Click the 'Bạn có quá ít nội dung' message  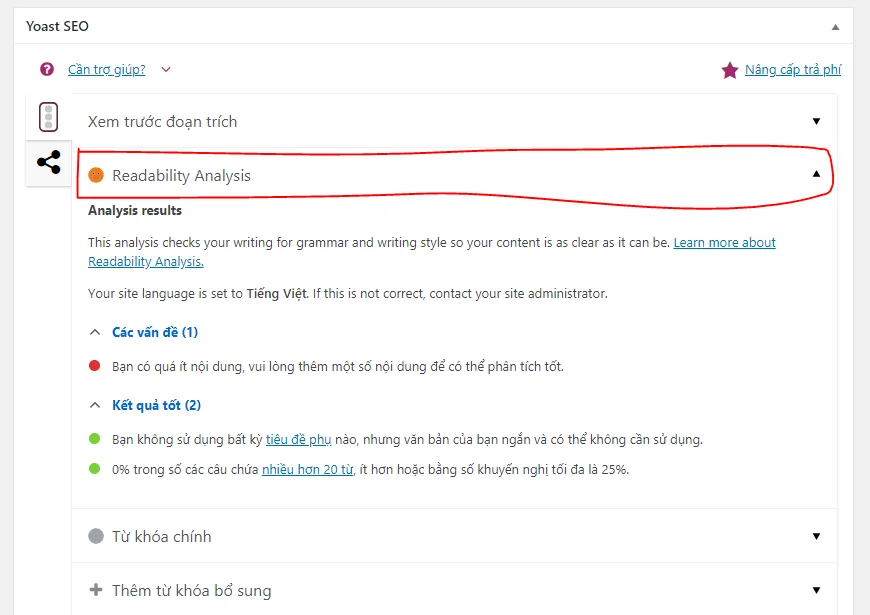point(338,366)
